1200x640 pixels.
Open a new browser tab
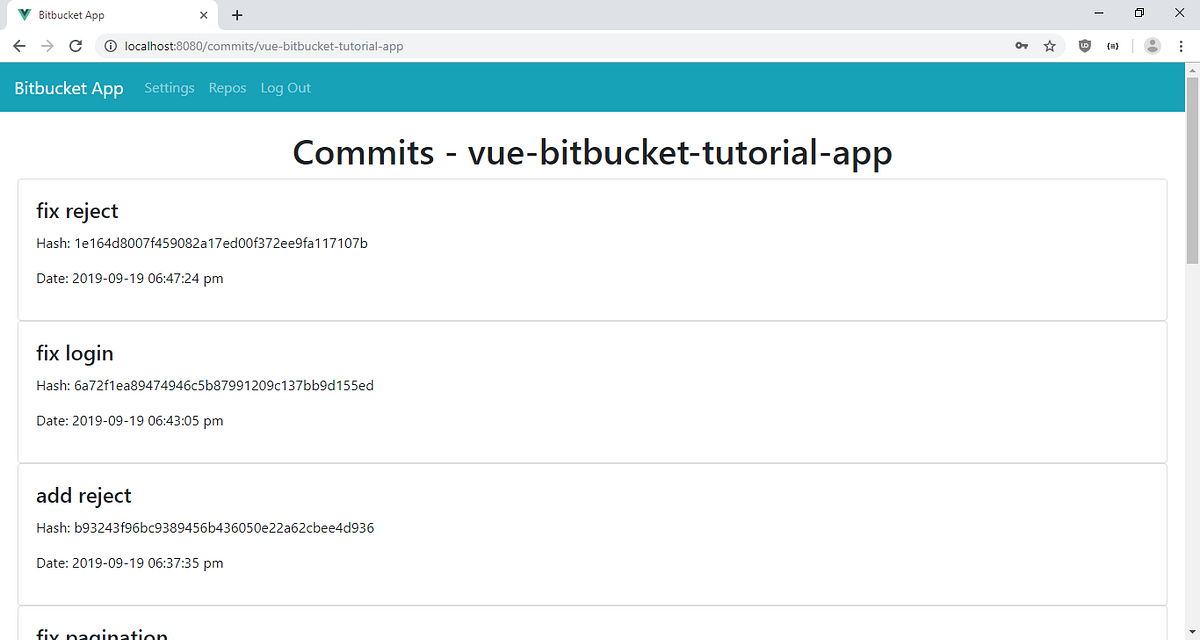pyautogui.click(x=236, y=15)
